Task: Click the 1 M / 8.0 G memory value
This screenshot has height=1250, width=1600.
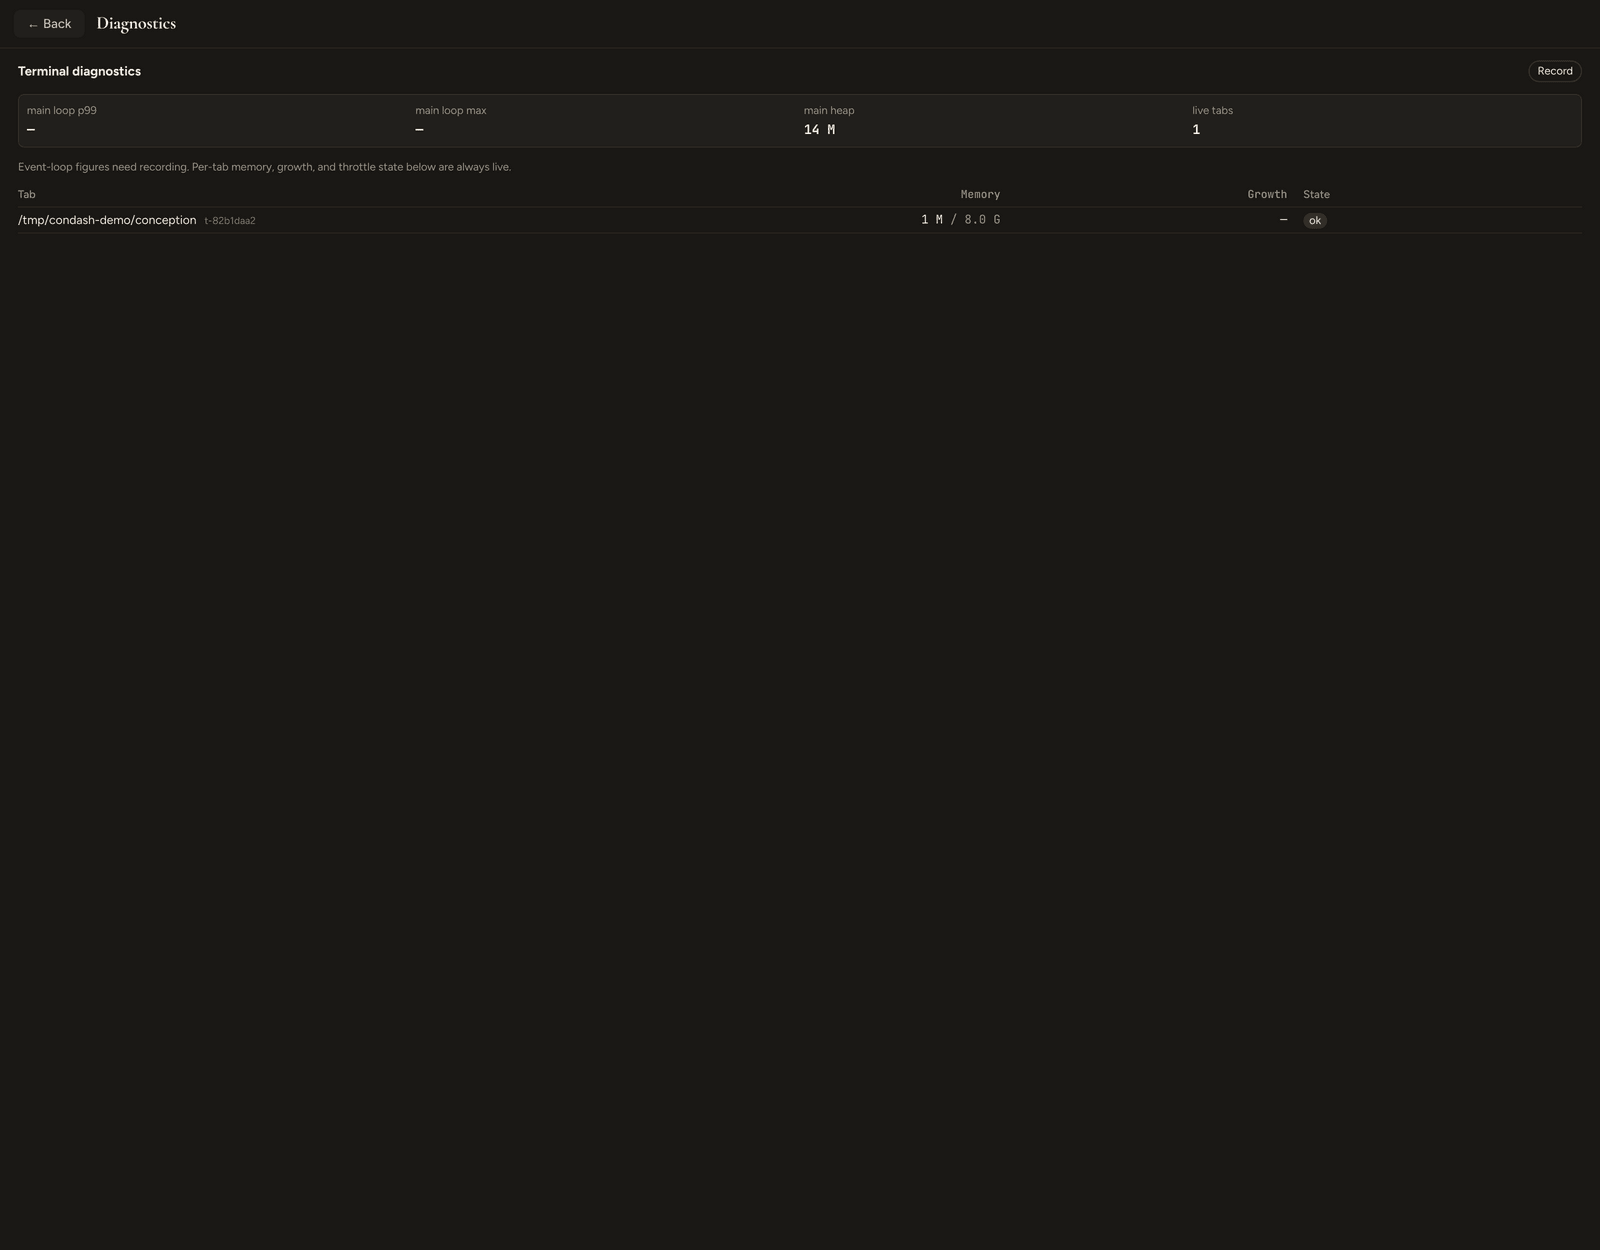Action: (x=960, y=220)
